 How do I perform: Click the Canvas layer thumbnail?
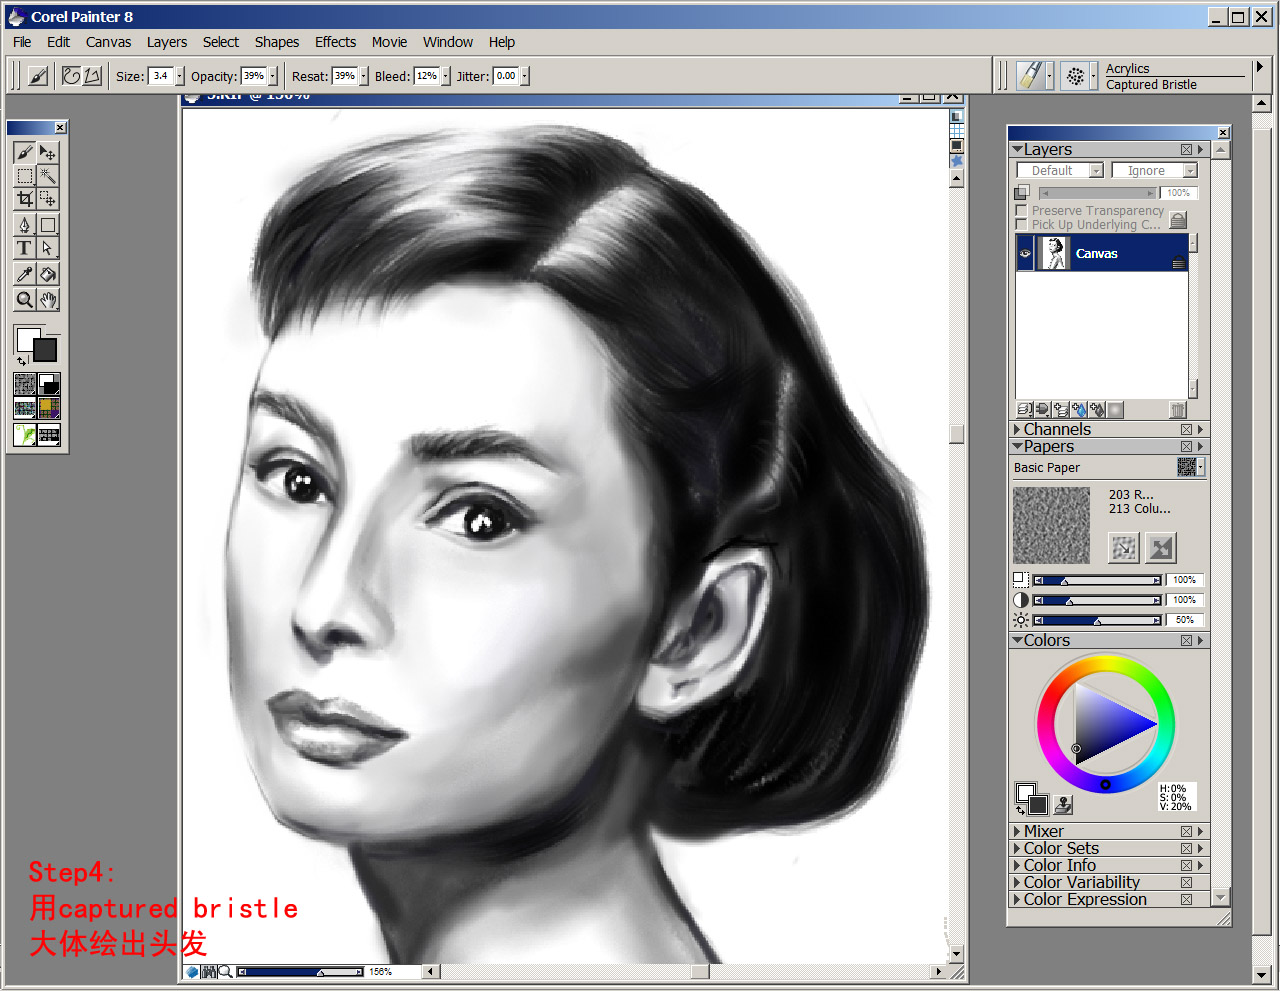coord(1054,253)
